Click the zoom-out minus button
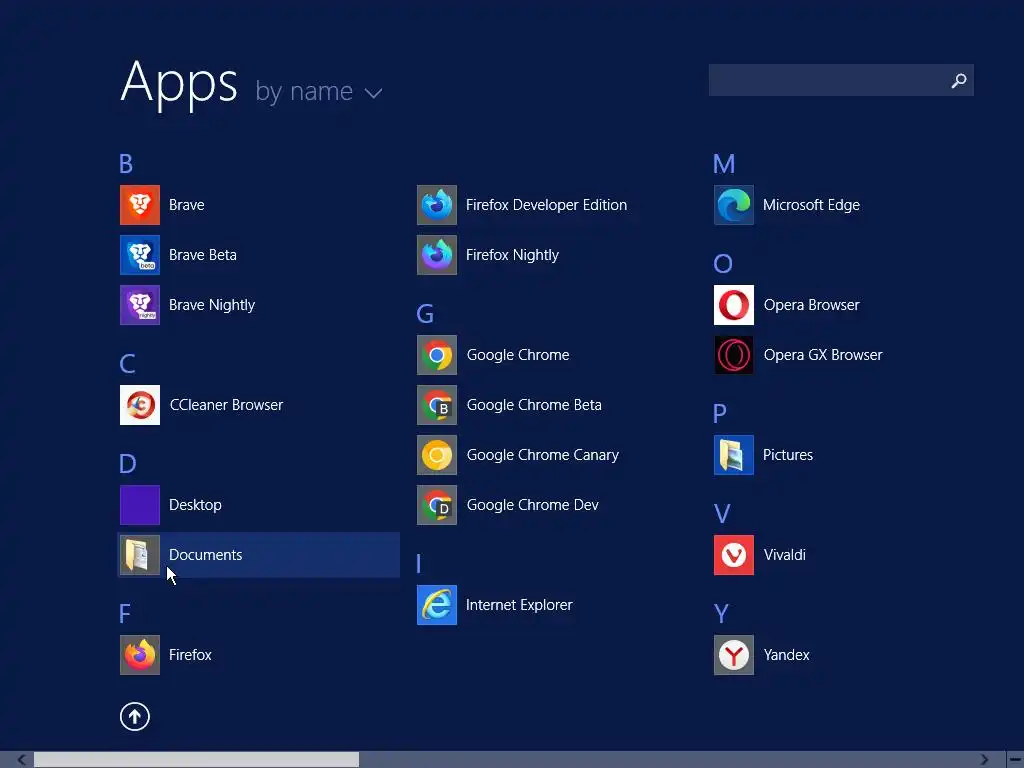Viewport: 1024px width, 768px height. tap(1015, 760)
